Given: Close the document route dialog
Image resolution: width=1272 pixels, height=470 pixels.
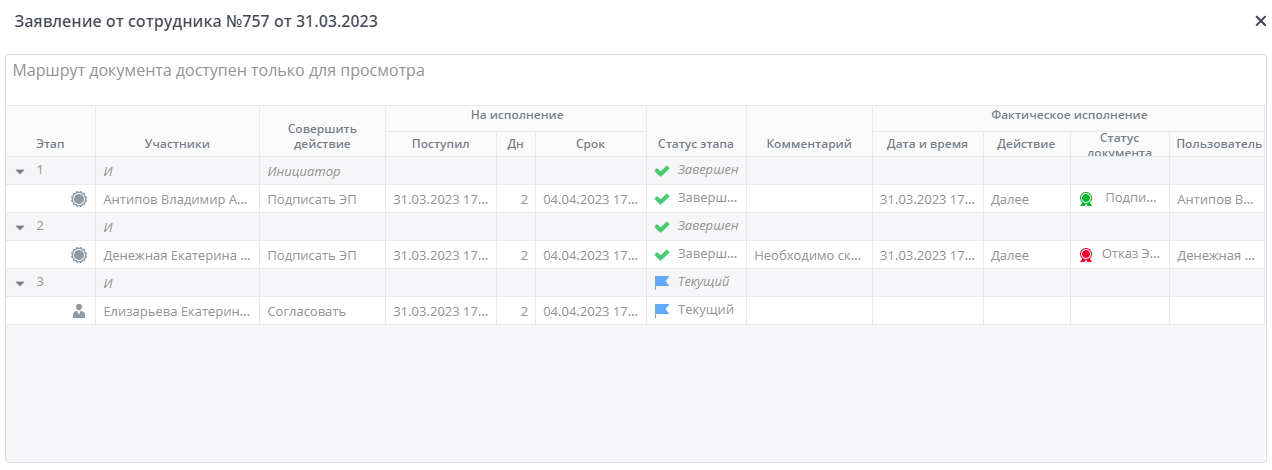Looking at the screenshot, I should (x=1260, y=21).
